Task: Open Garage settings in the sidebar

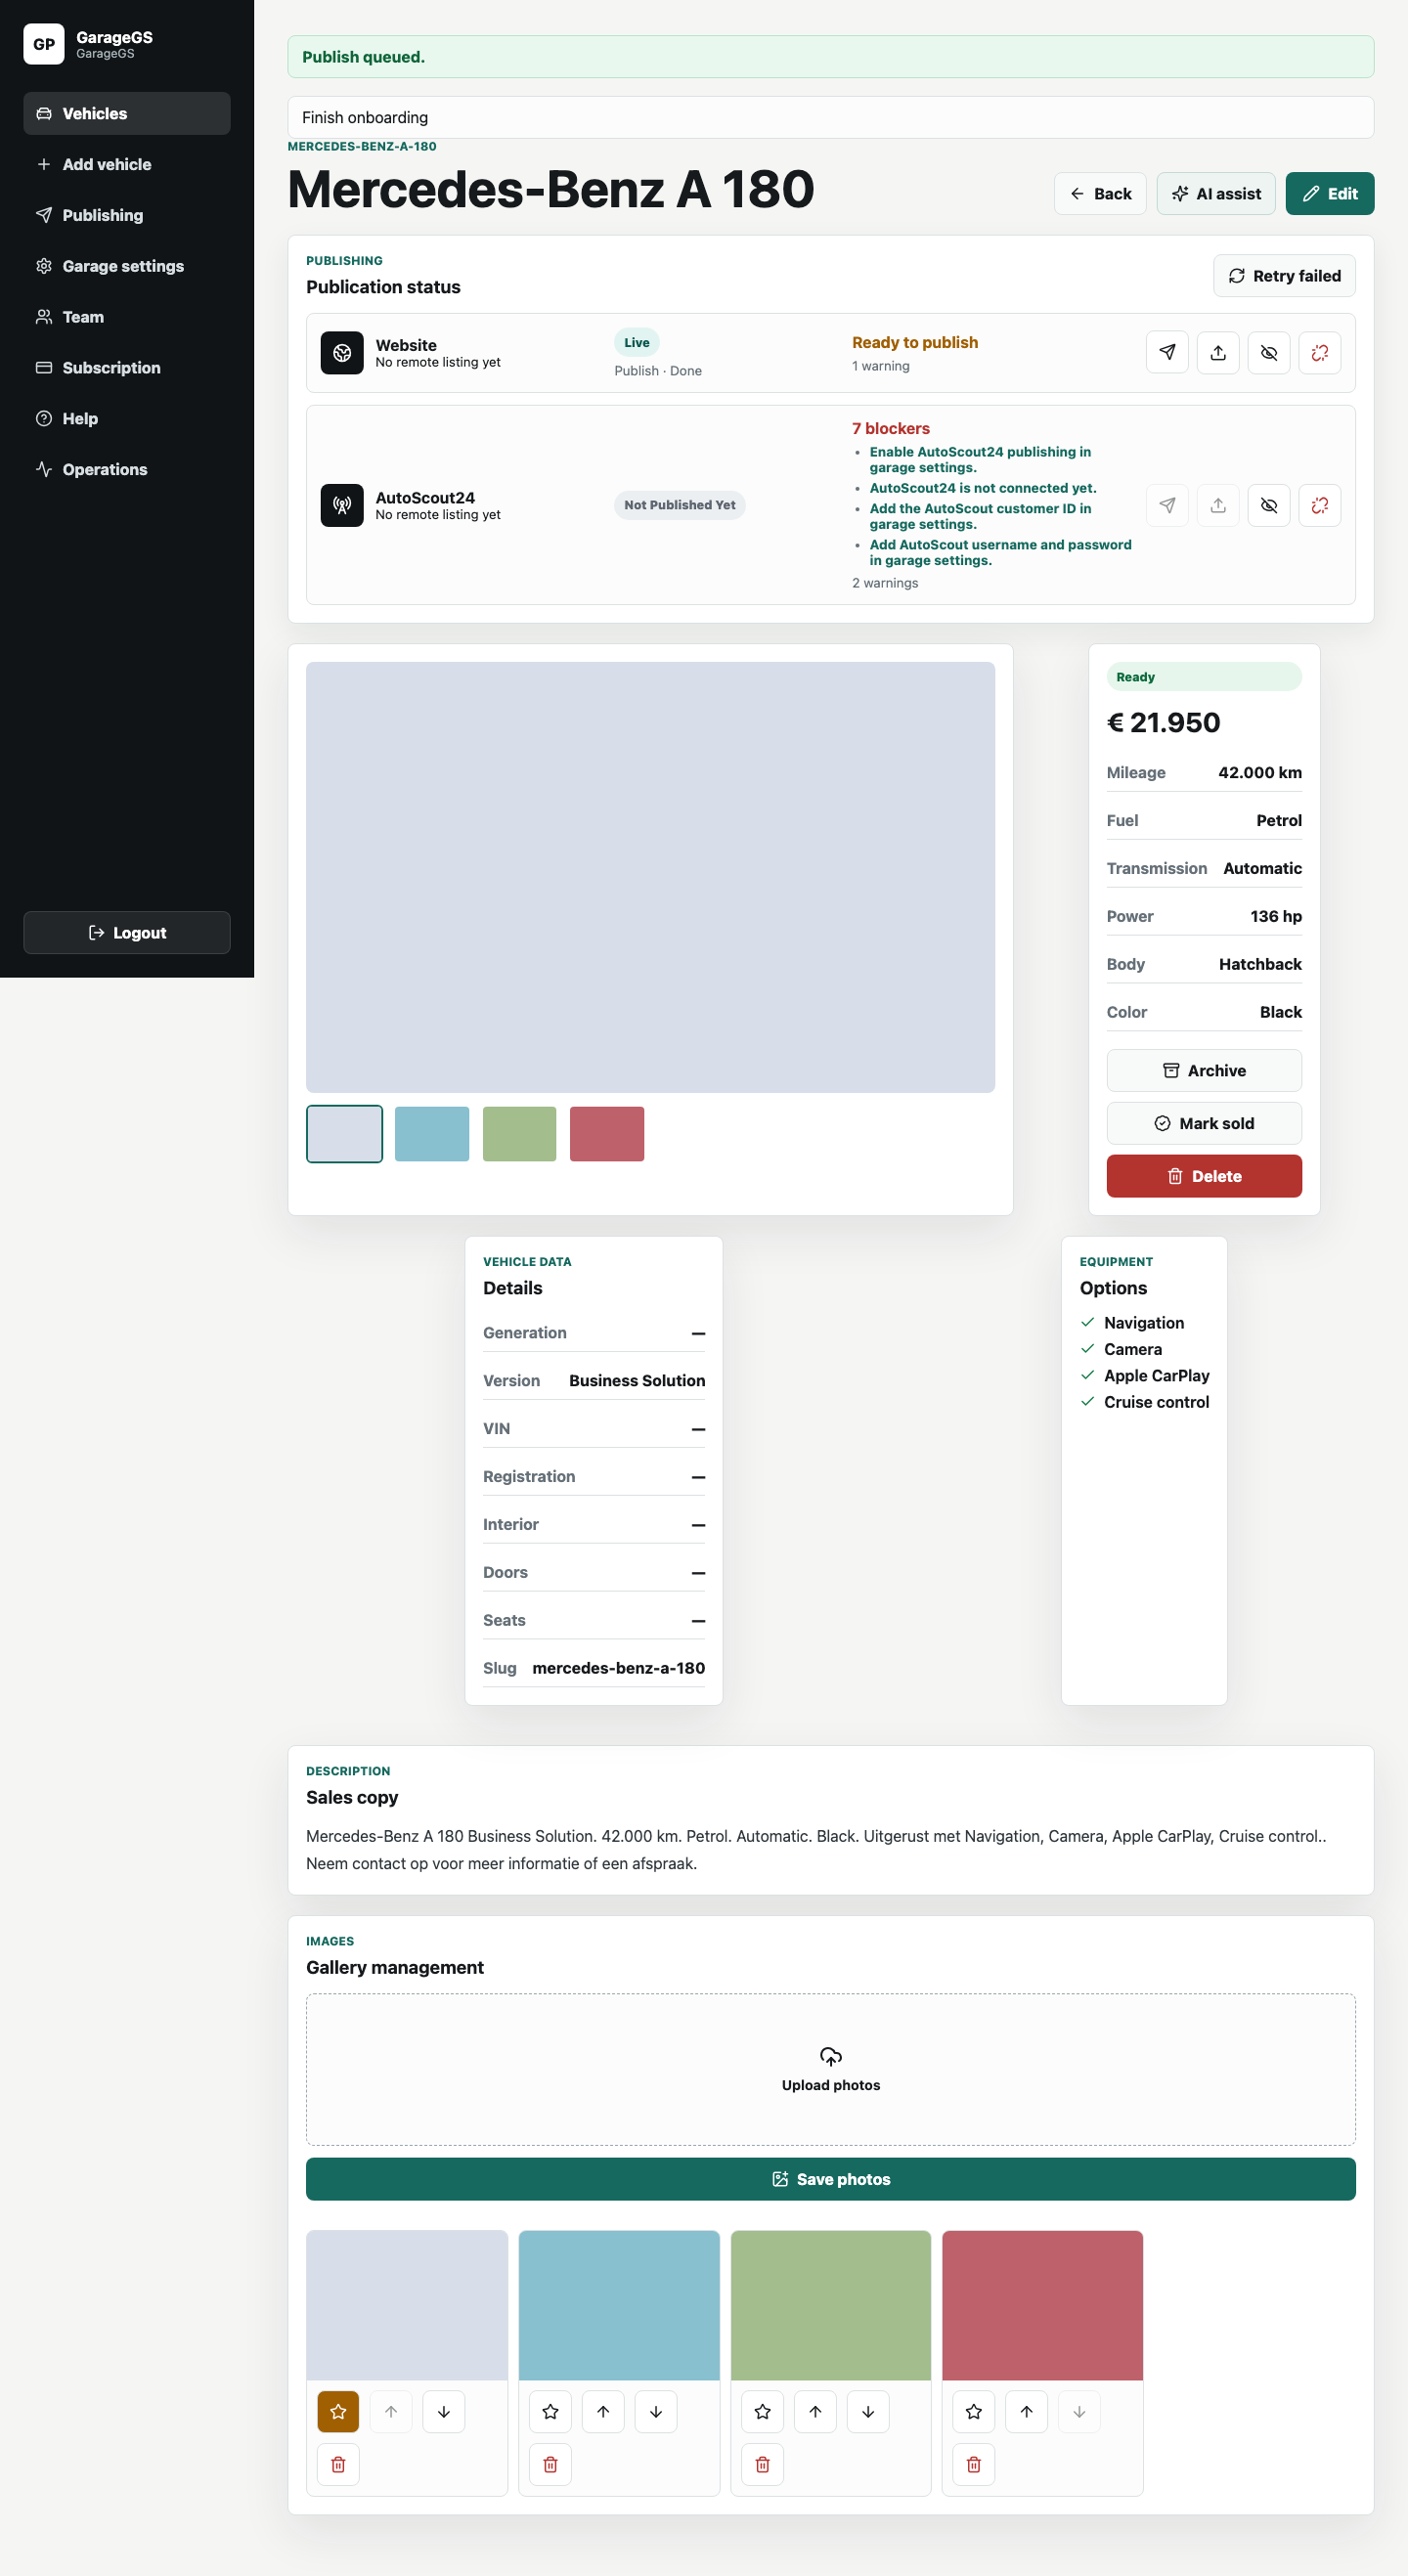Action: point(127,266)
